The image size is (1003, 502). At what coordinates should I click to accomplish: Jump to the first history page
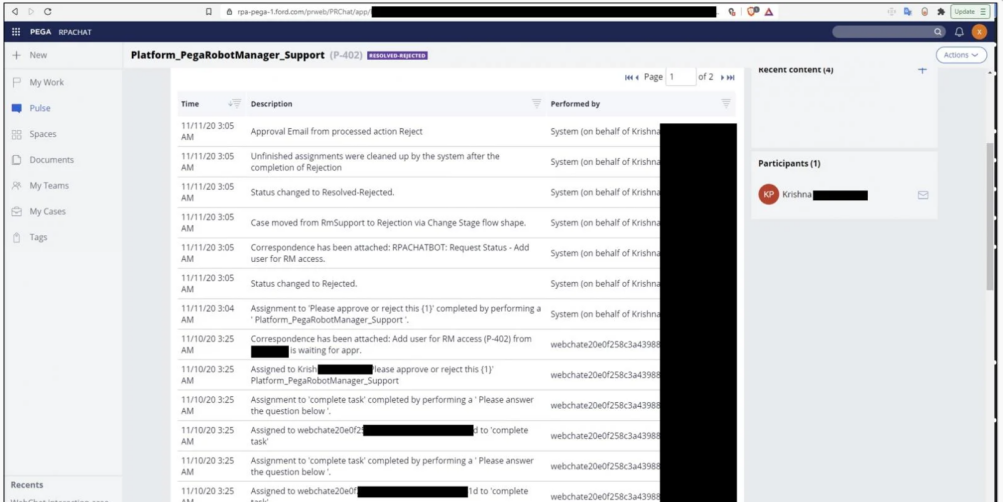click(x=628, y=77)
